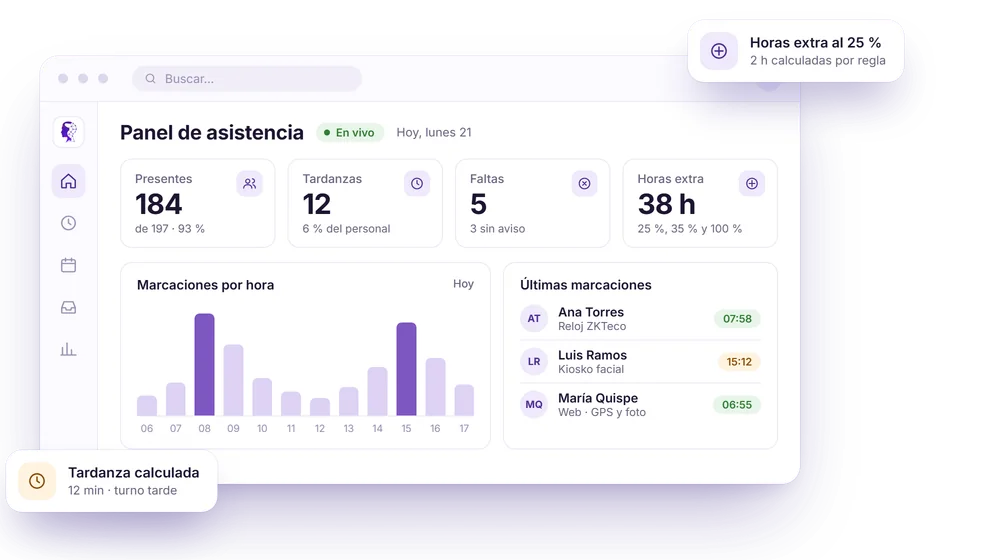Click the people icon on Presentes card

coord(249,184)
